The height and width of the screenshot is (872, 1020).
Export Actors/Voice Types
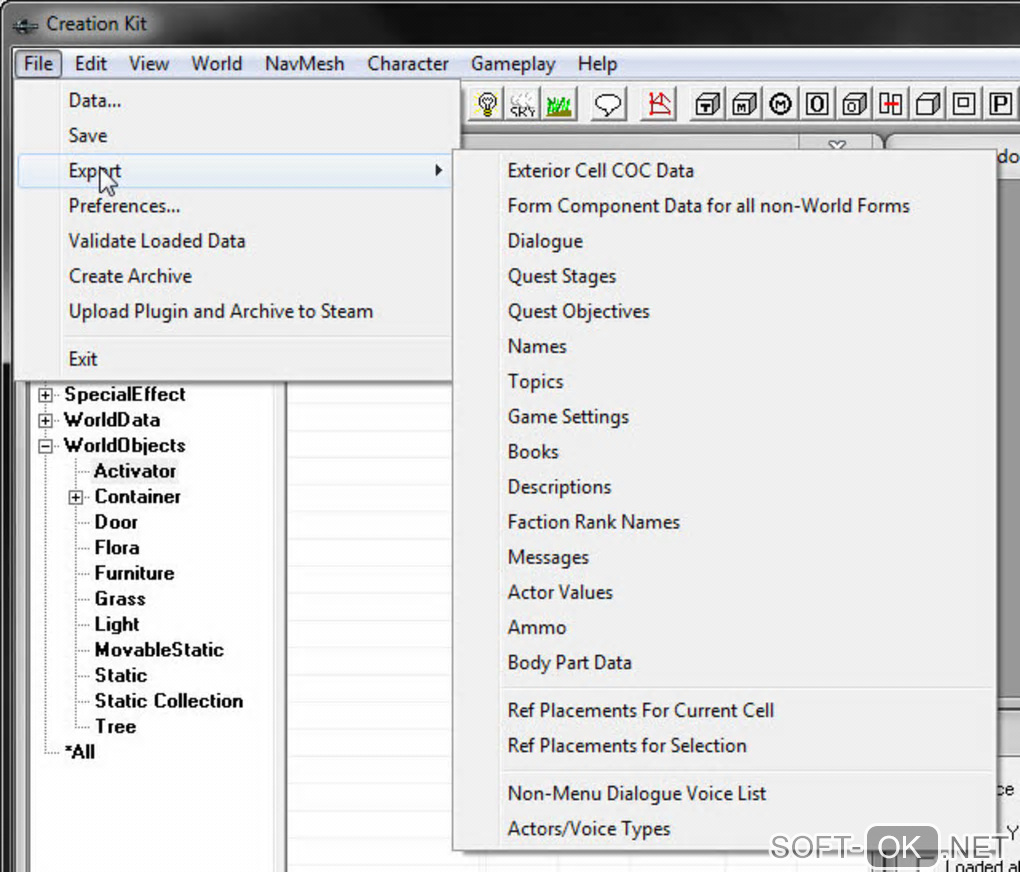[725, 828]
